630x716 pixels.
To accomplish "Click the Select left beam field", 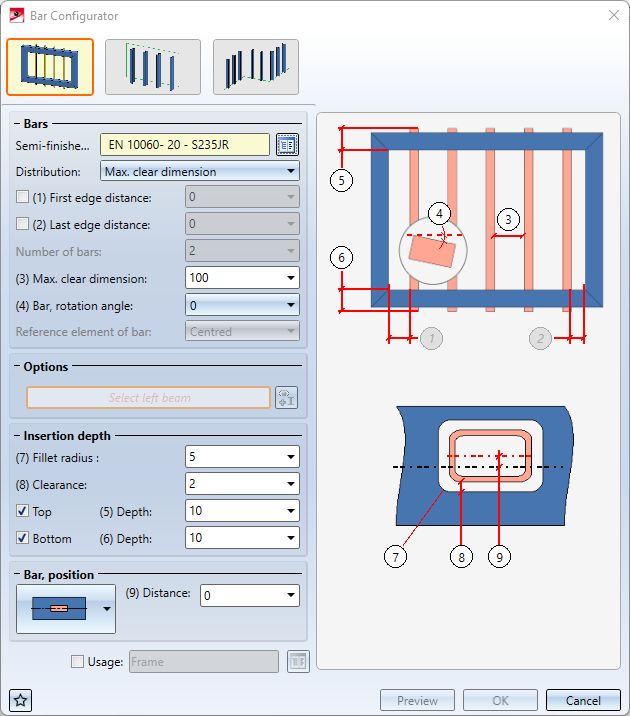I will [149, 397].
